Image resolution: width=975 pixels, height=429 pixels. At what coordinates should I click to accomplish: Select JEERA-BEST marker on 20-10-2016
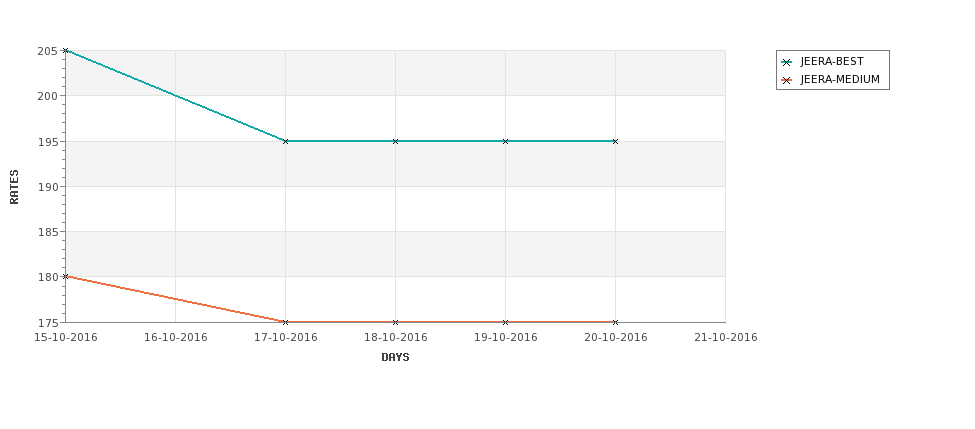615,141
